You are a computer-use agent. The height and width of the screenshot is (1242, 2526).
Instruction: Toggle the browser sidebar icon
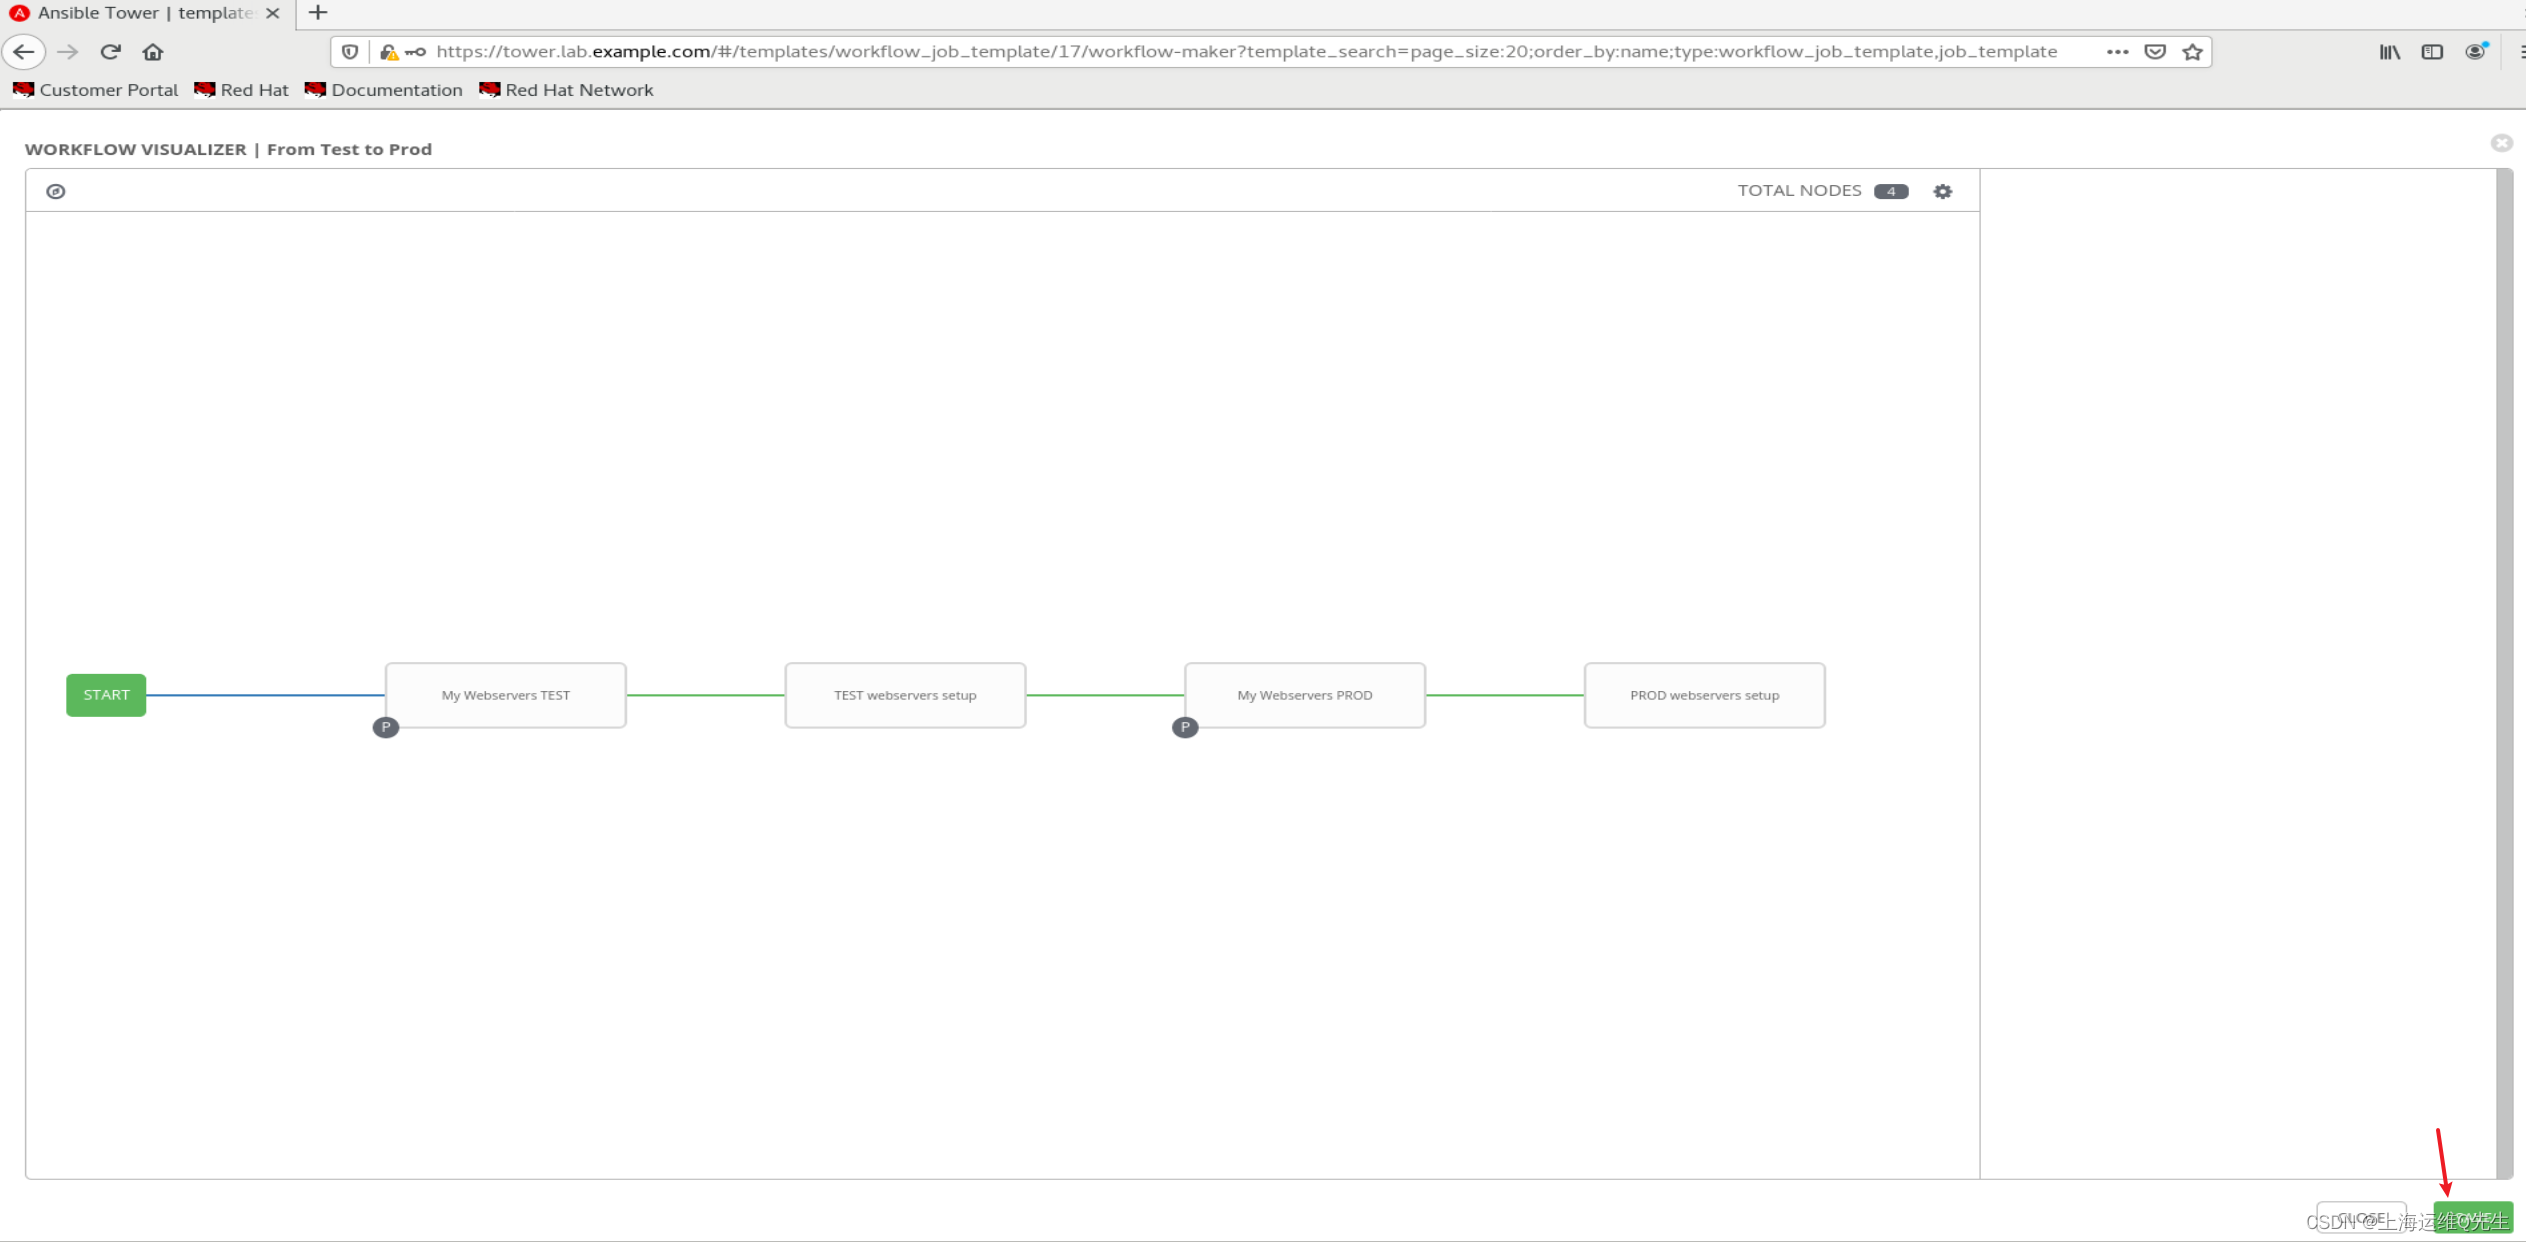click(x=2433, y=51)
